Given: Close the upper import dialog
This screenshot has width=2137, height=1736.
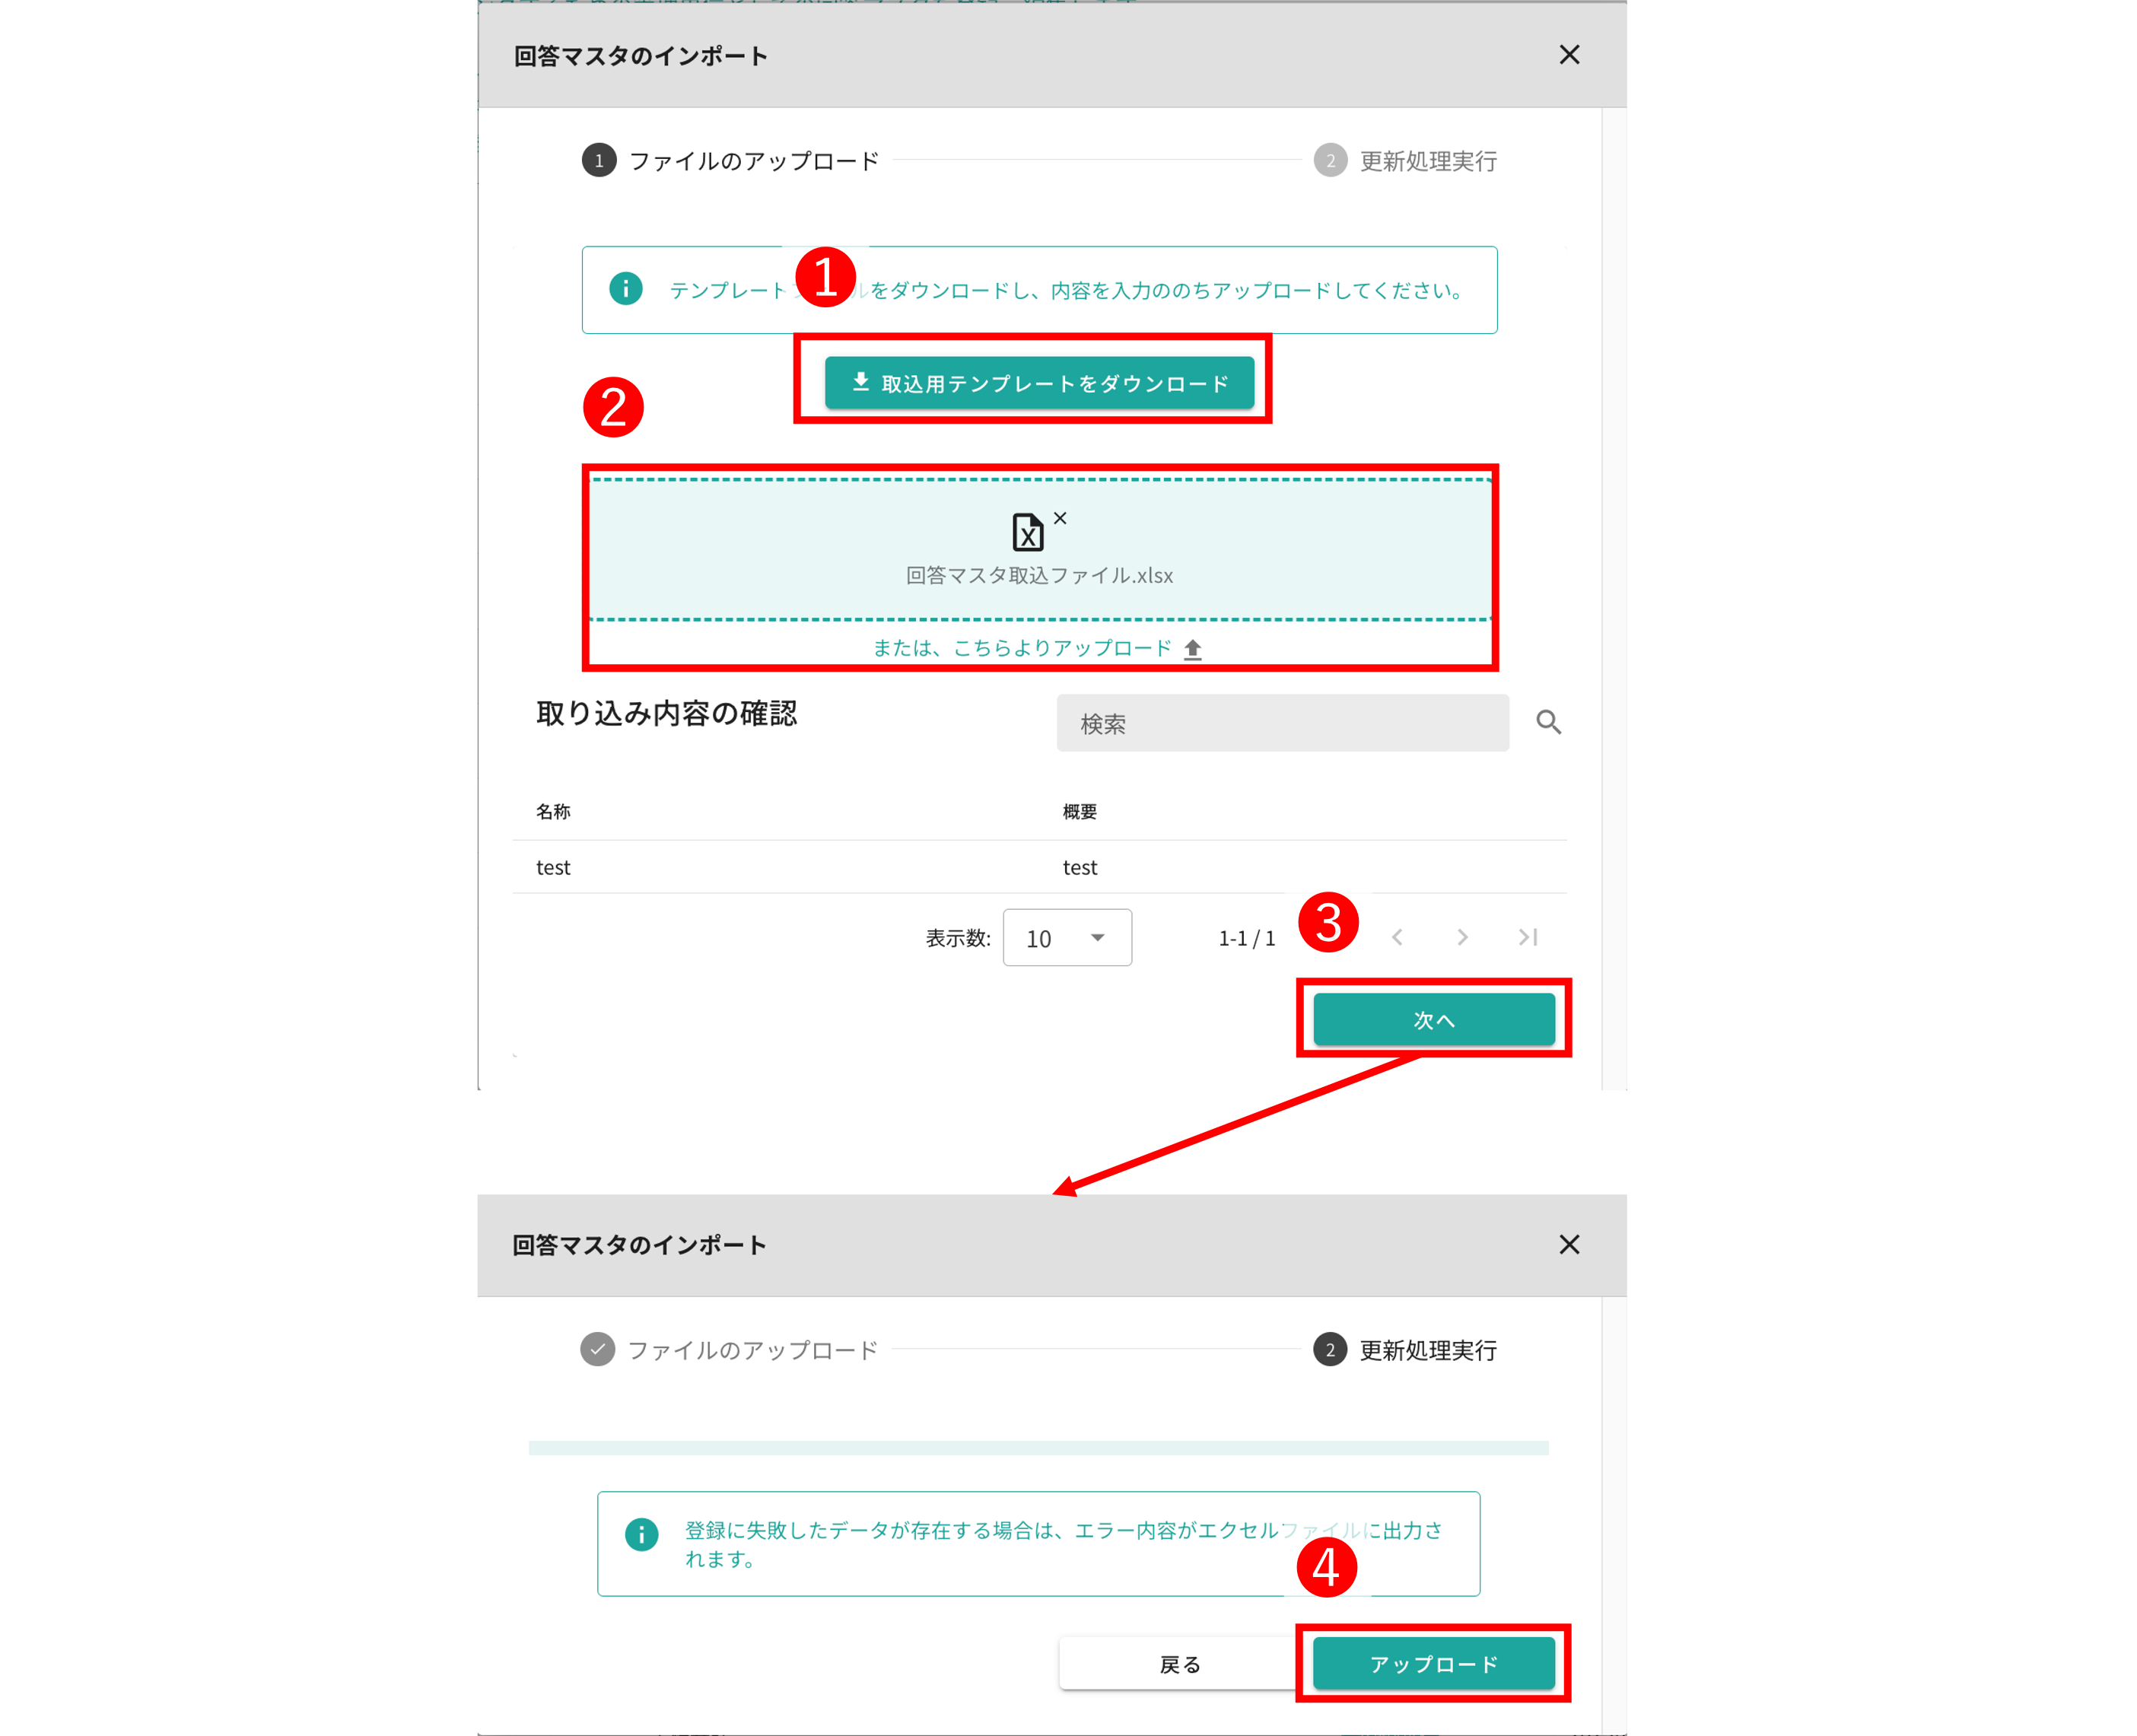Looking at the screenshot, I should point(1569,55).
